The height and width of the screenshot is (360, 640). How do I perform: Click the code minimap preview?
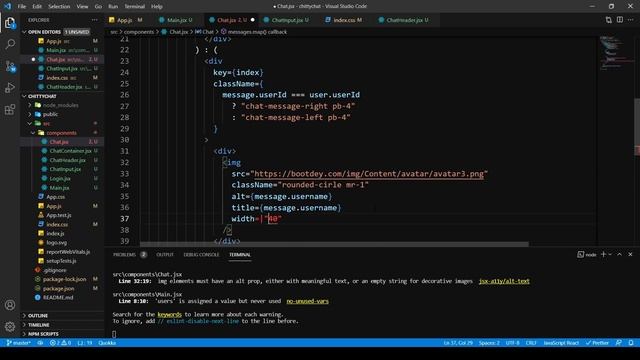pyautogui.click(x=616, y=53)
